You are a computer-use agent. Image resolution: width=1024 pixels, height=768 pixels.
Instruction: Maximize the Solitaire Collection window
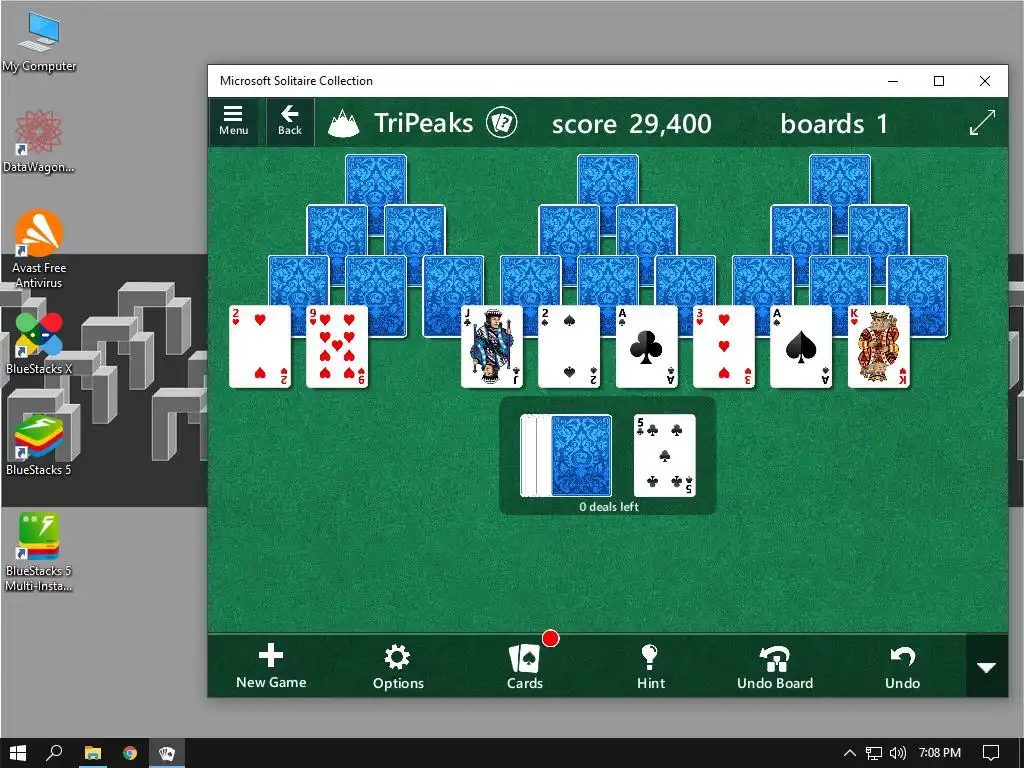coord(938,81)
